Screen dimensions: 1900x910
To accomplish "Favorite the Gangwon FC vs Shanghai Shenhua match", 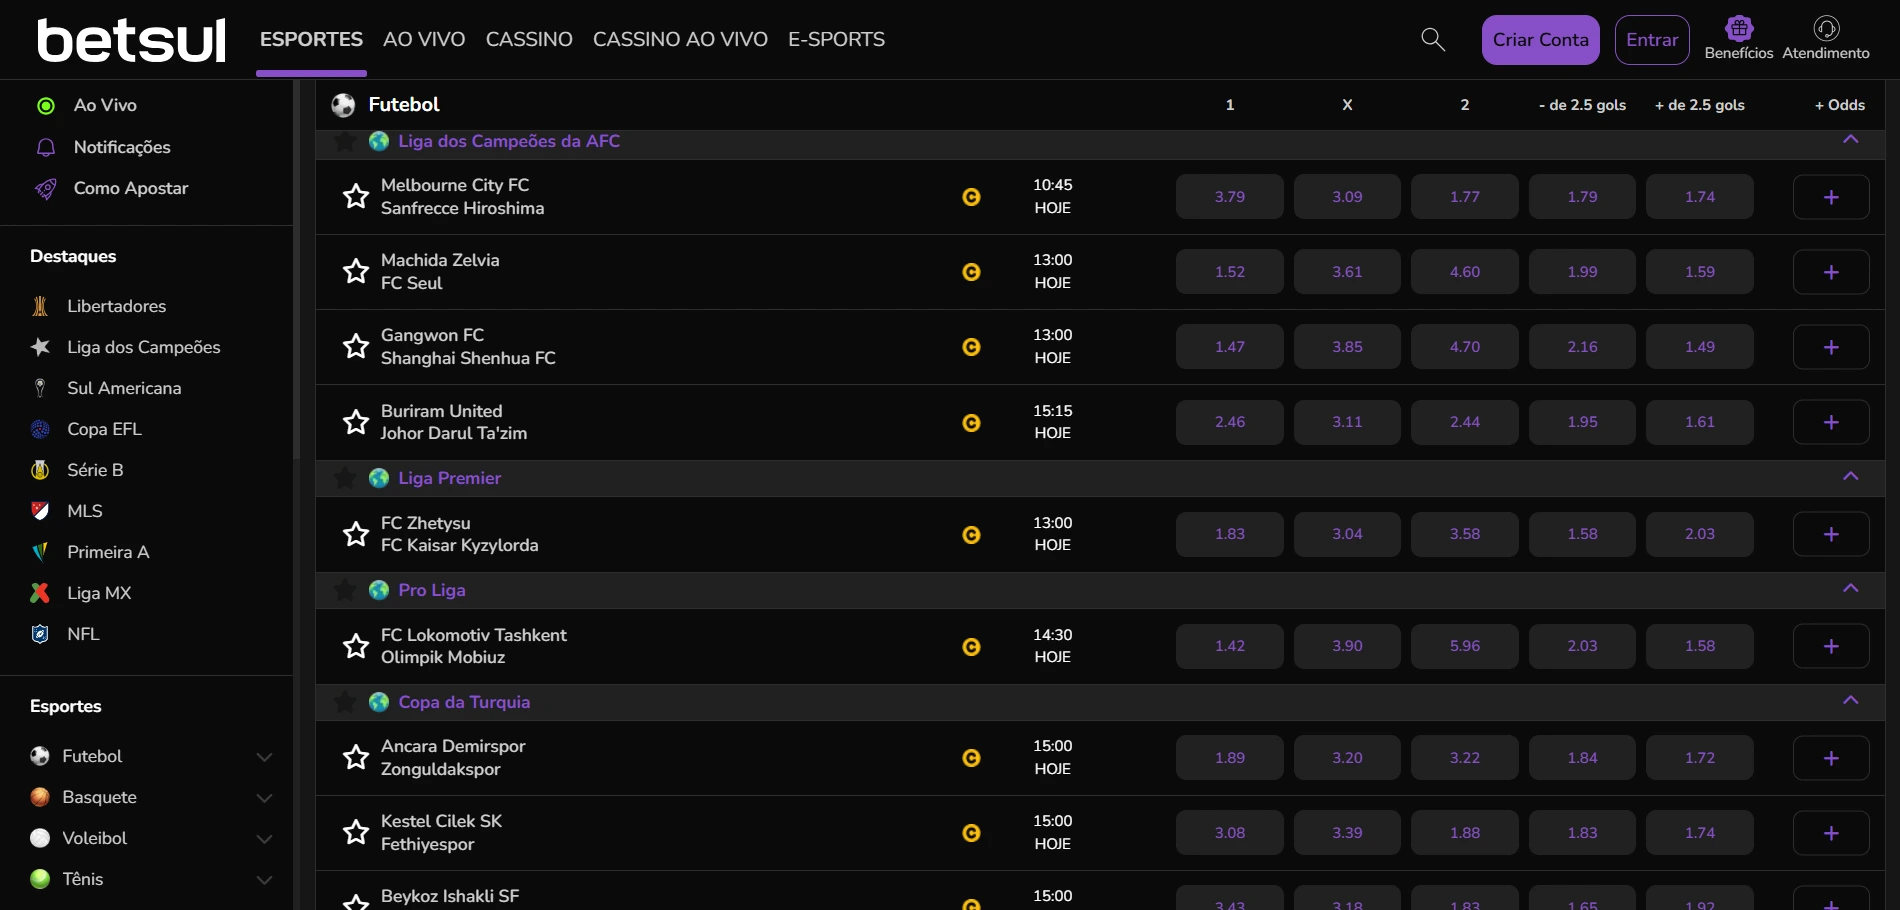I will (x=356, y=346).
